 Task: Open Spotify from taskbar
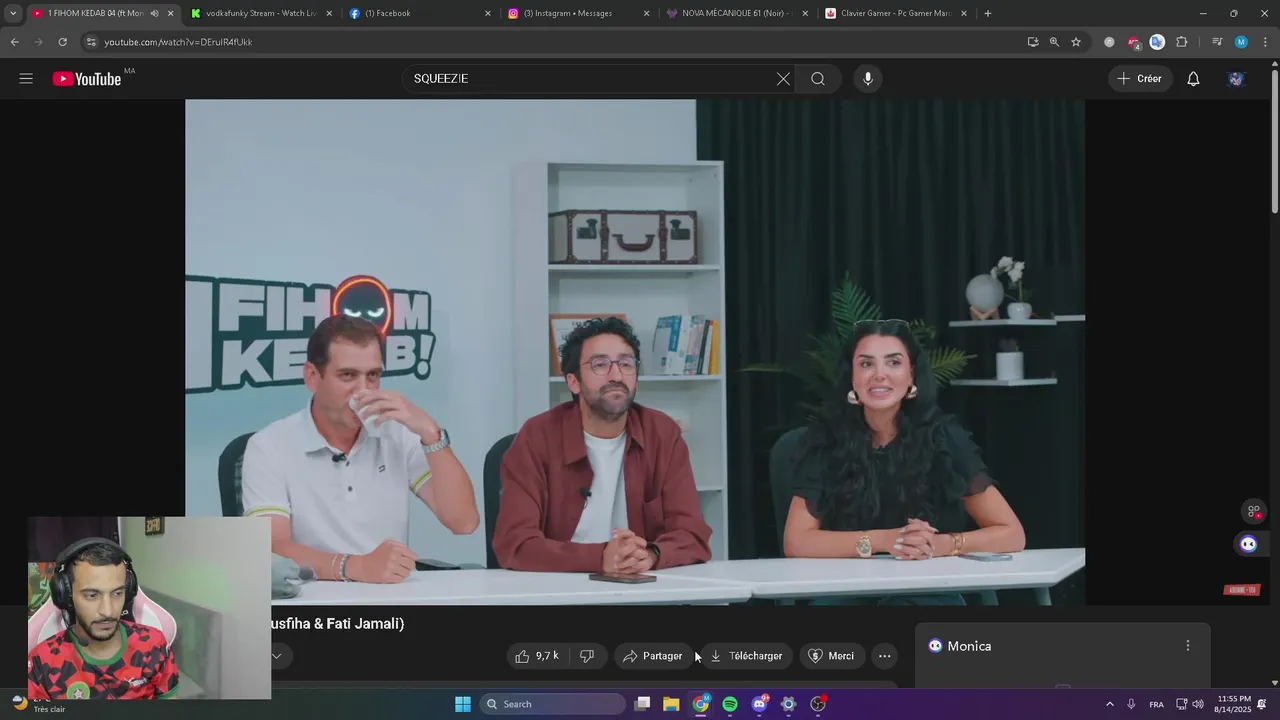point(730,704)
